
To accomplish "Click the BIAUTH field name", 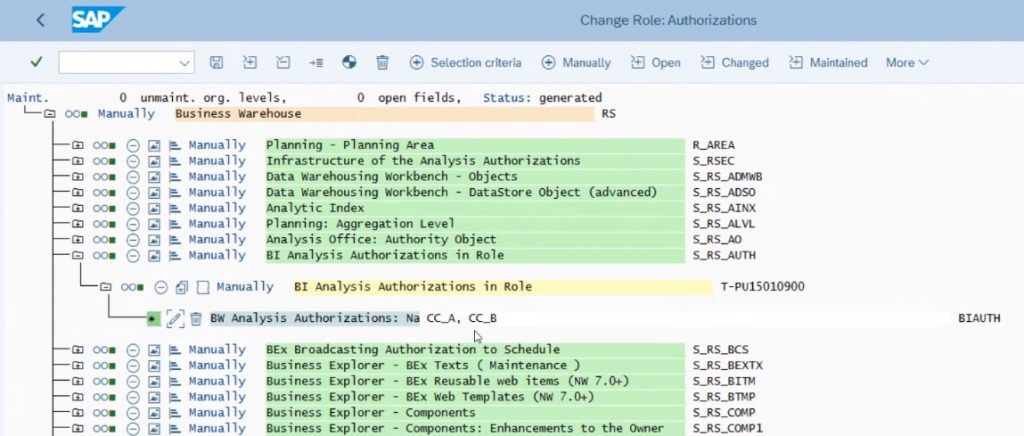I will 979,319.
